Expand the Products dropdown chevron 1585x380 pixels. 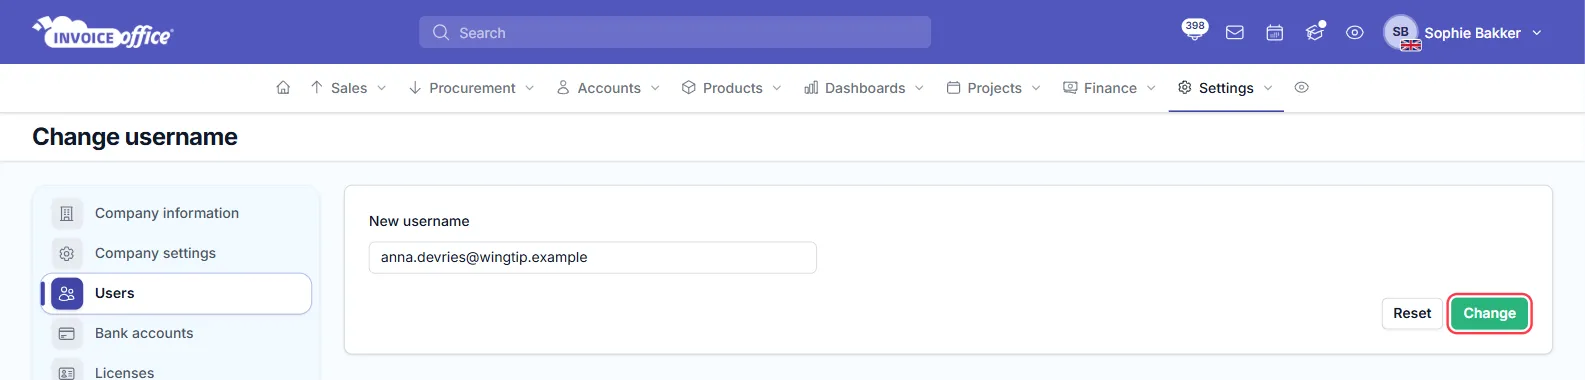[x=777, y=88]
